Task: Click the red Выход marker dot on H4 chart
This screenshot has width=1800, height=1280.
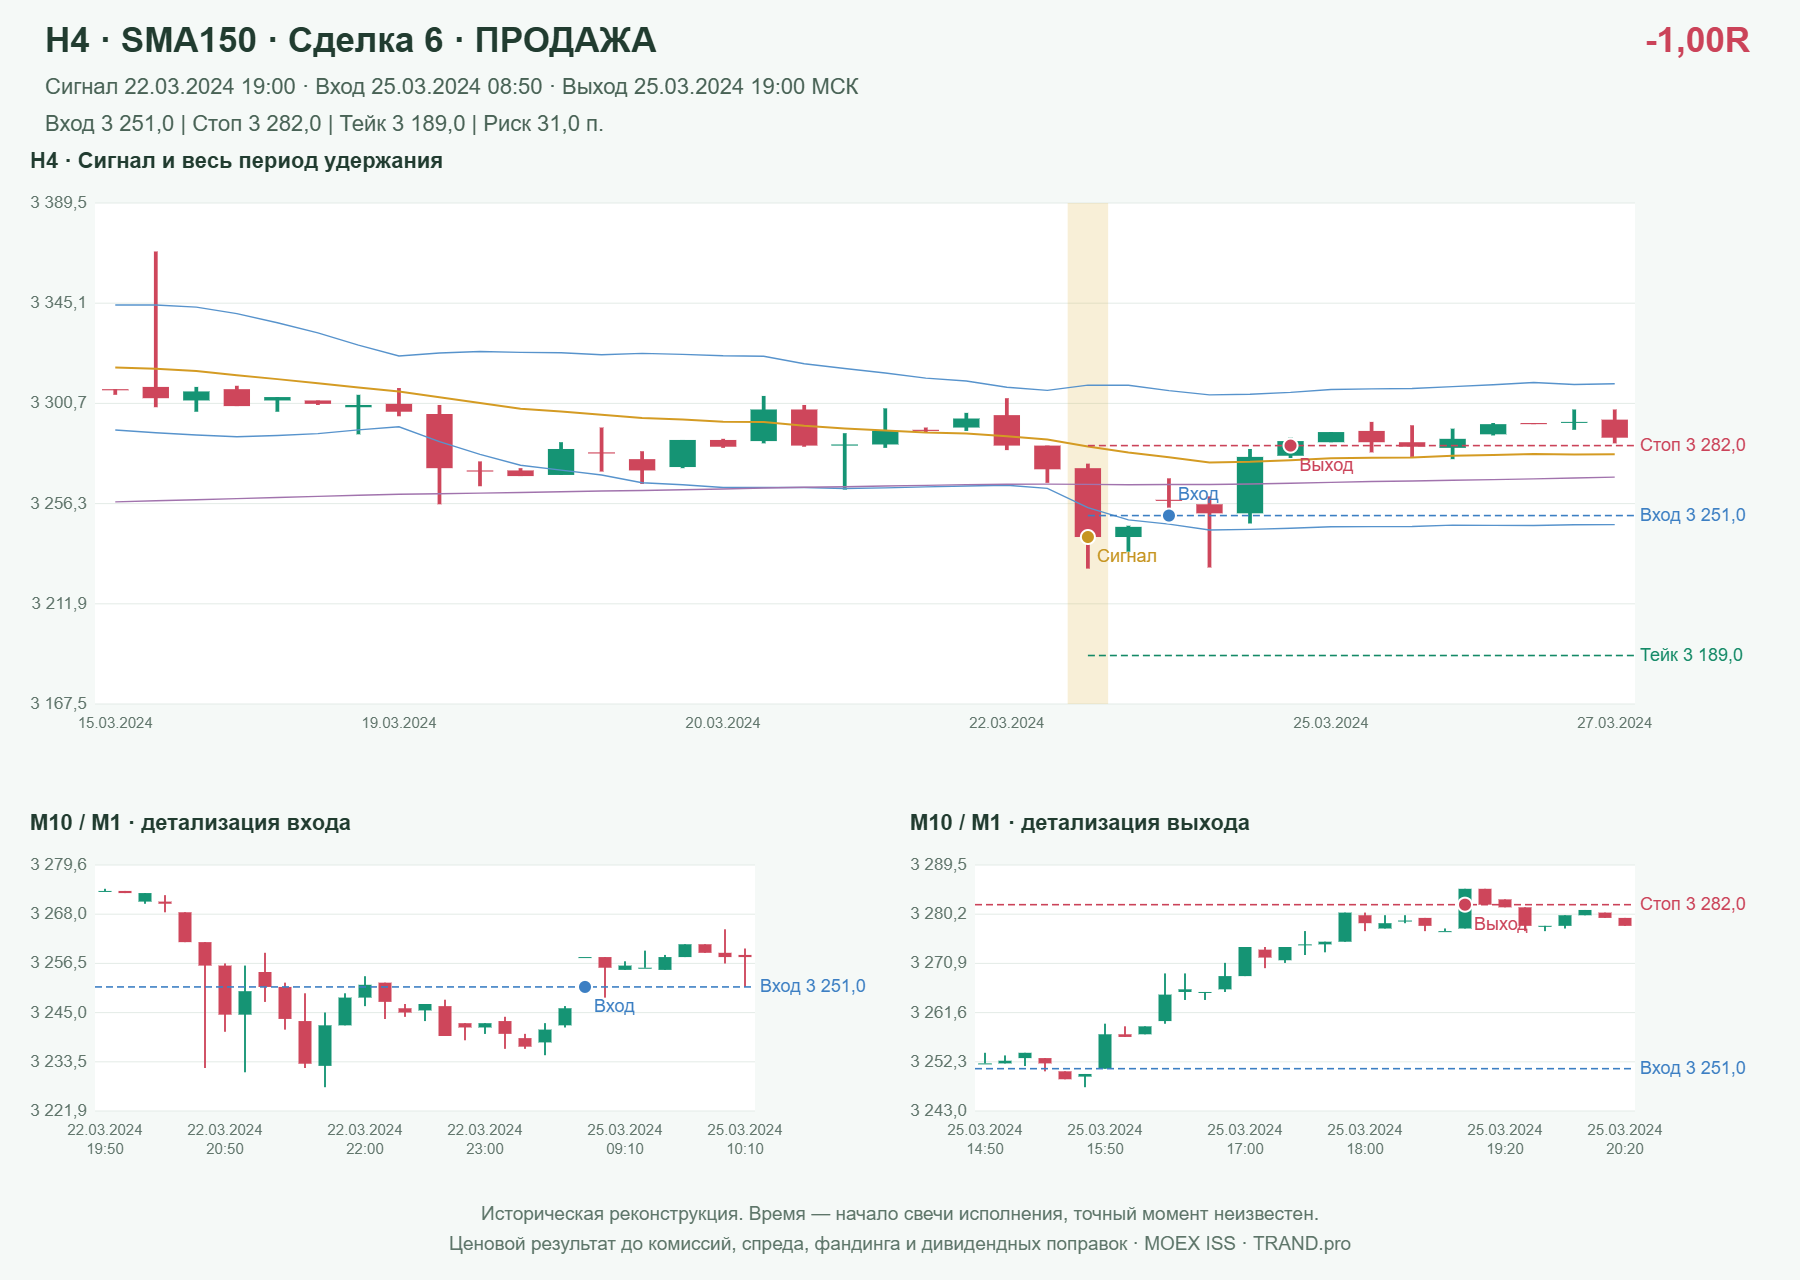Action: pos(1290,446)
